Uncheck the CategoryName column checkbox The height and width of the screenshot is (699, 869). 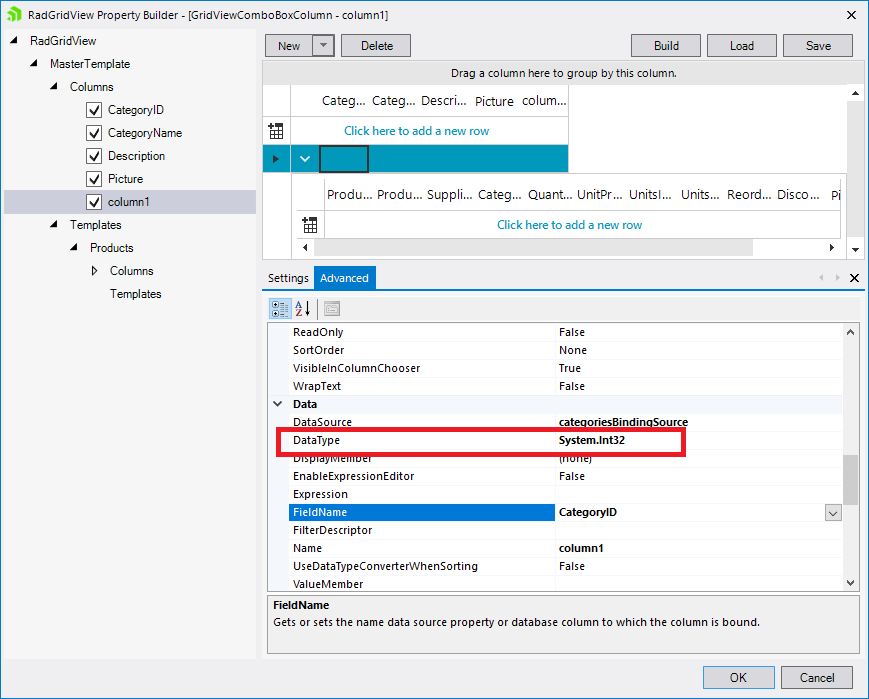(x=94, y=133)
